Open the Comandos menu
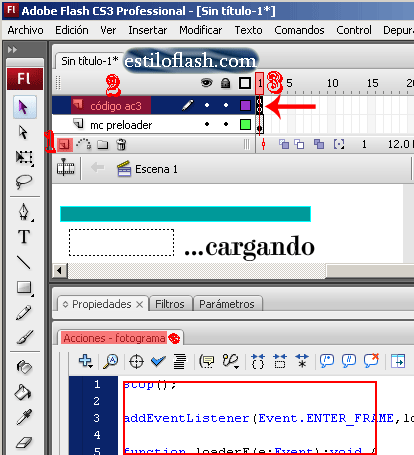 click(x=299, y=30)
